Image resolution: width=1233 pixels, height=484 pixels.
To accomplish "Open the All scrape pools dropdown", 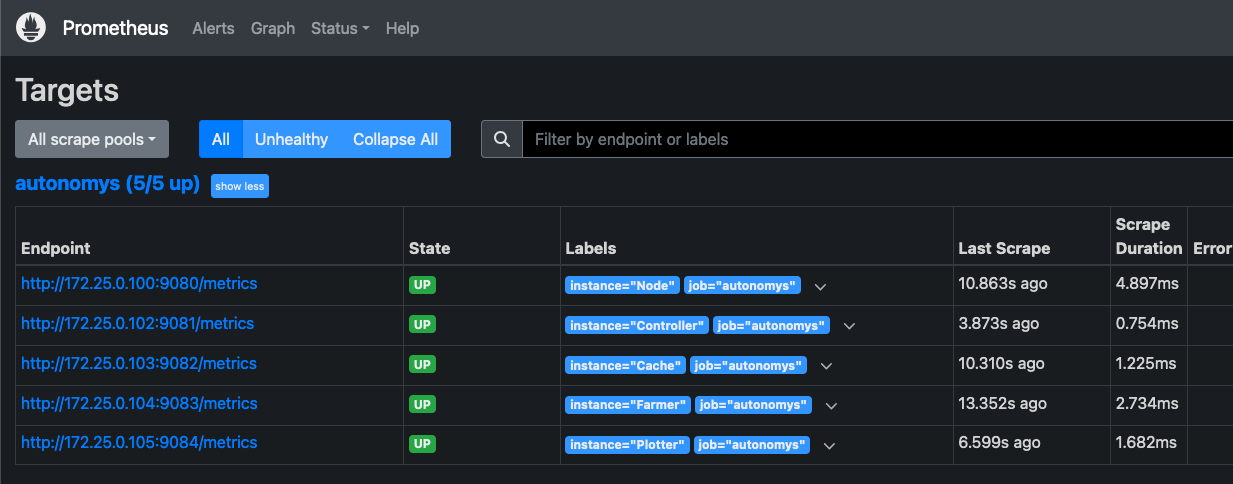I will pyautogui.click(x=92, y=139).
